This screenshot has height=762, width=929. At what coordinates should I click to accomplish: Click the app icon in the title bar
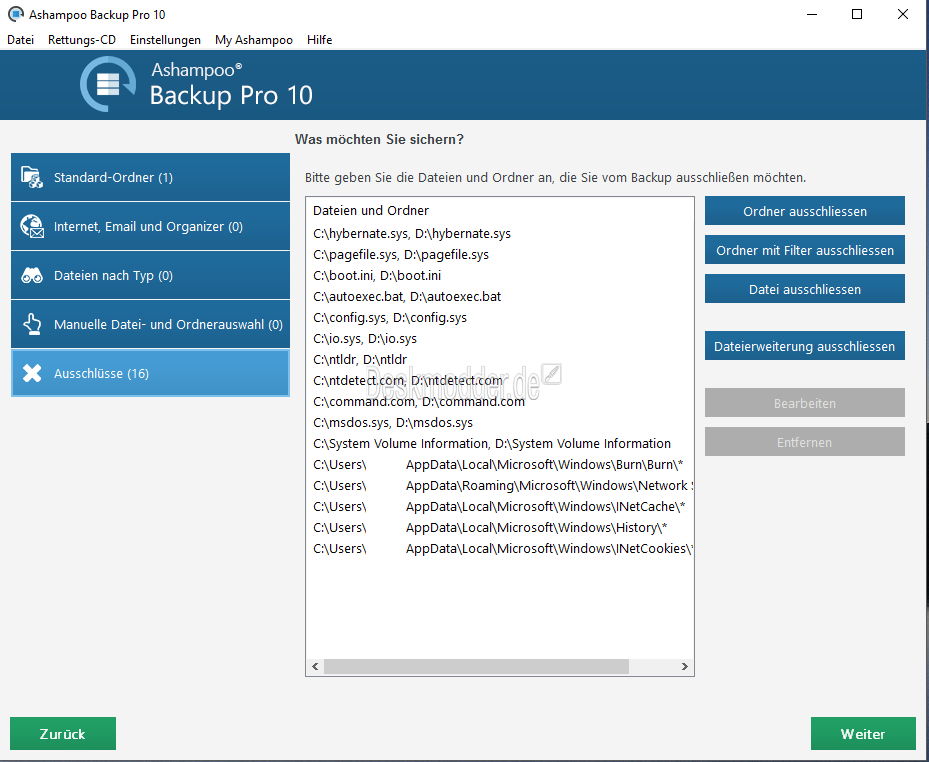click(x=16, y=14)
